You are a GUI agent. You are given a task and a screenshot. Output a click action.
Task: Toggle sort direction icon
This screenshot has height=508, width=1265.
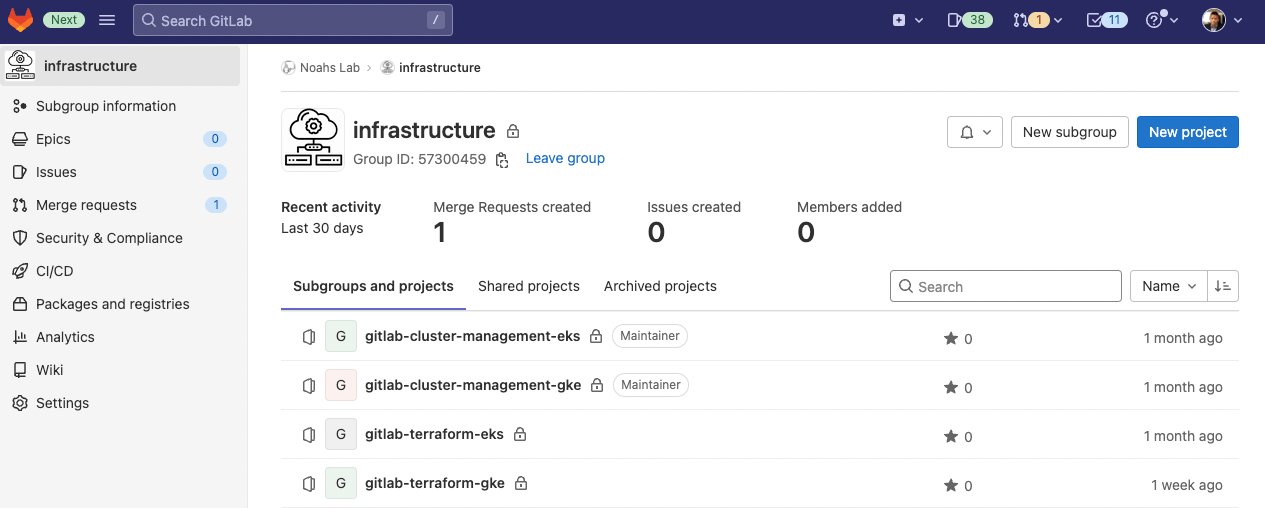tap(1223, 286)
